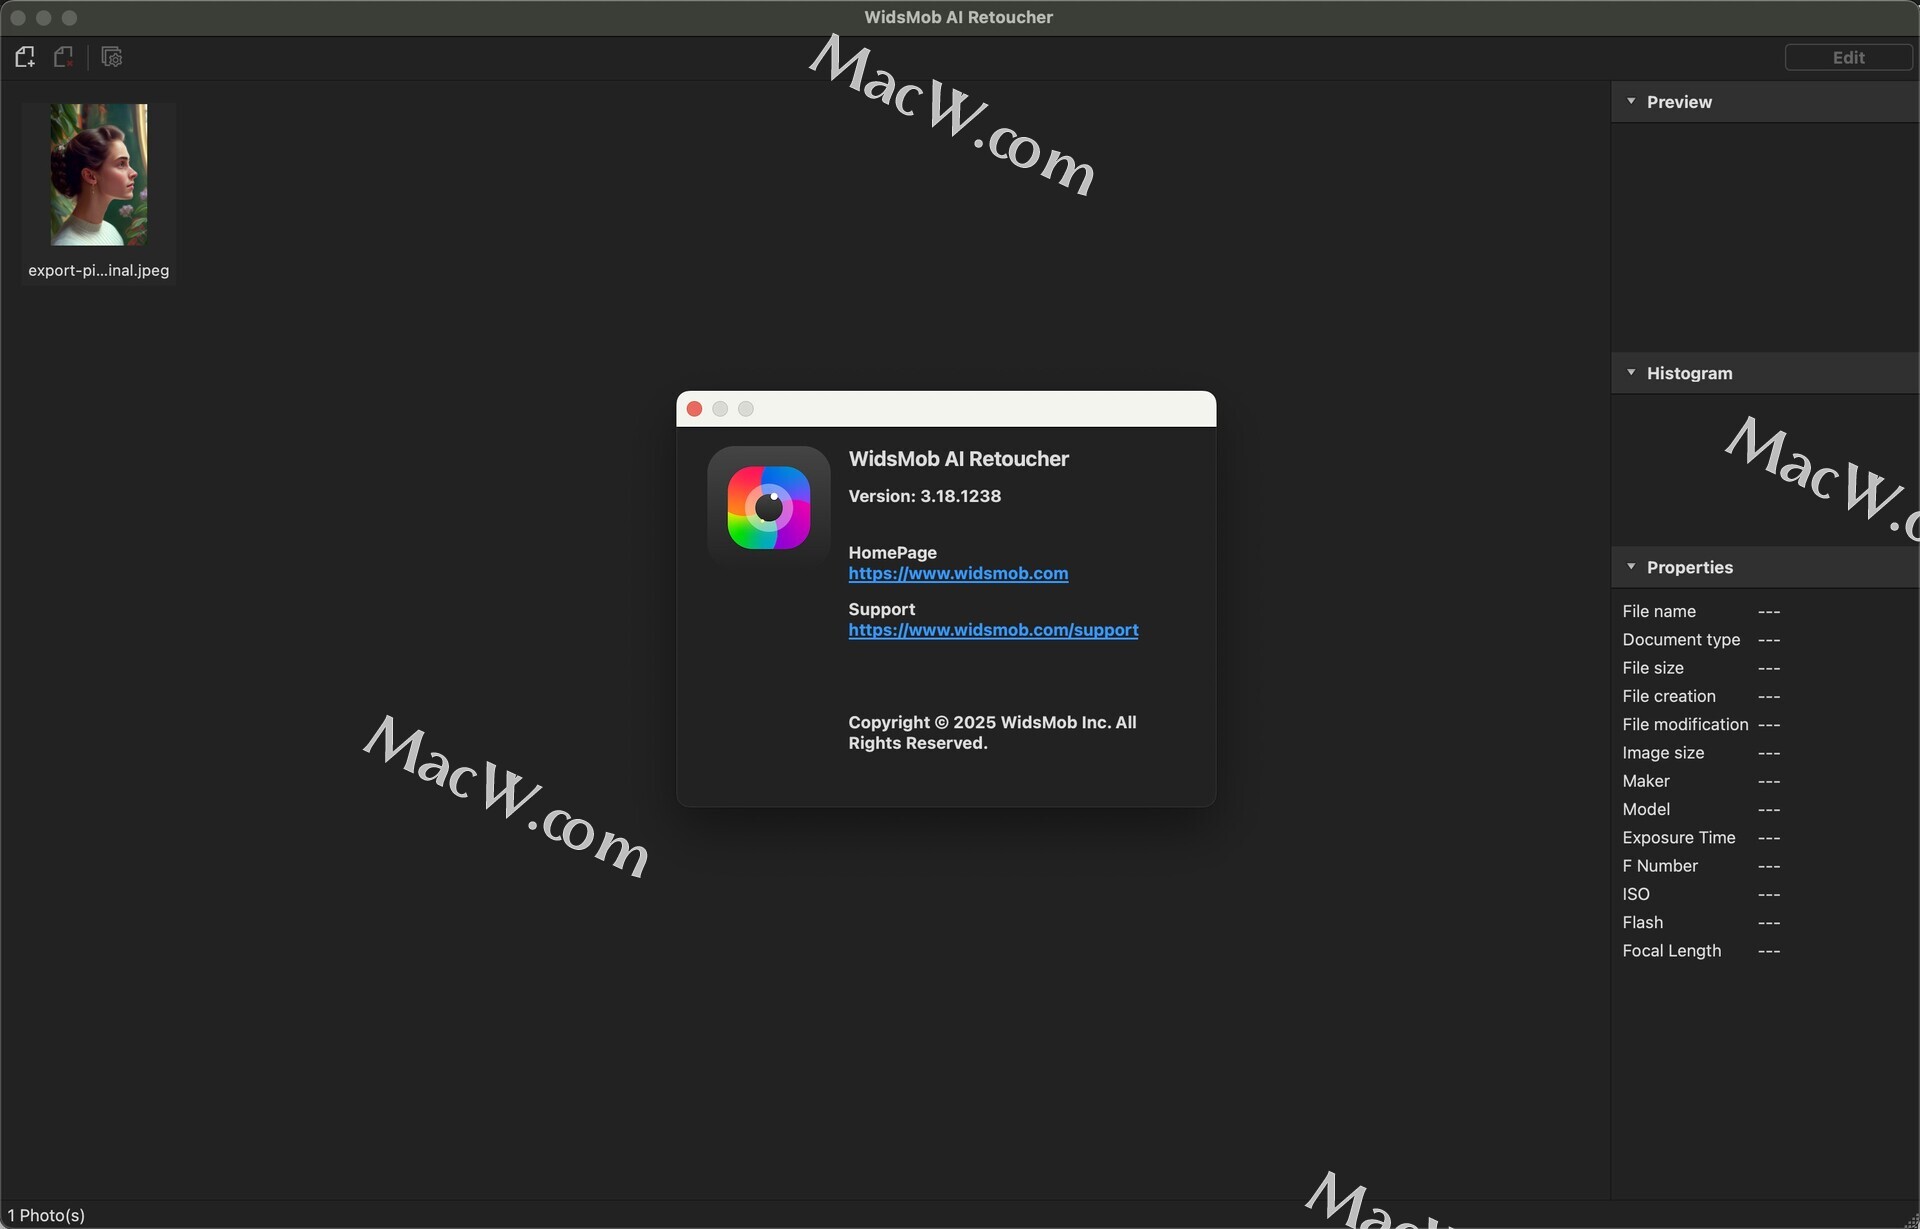
Task: Collapse the Properties panel triangle
Action: pos(1631,566)
